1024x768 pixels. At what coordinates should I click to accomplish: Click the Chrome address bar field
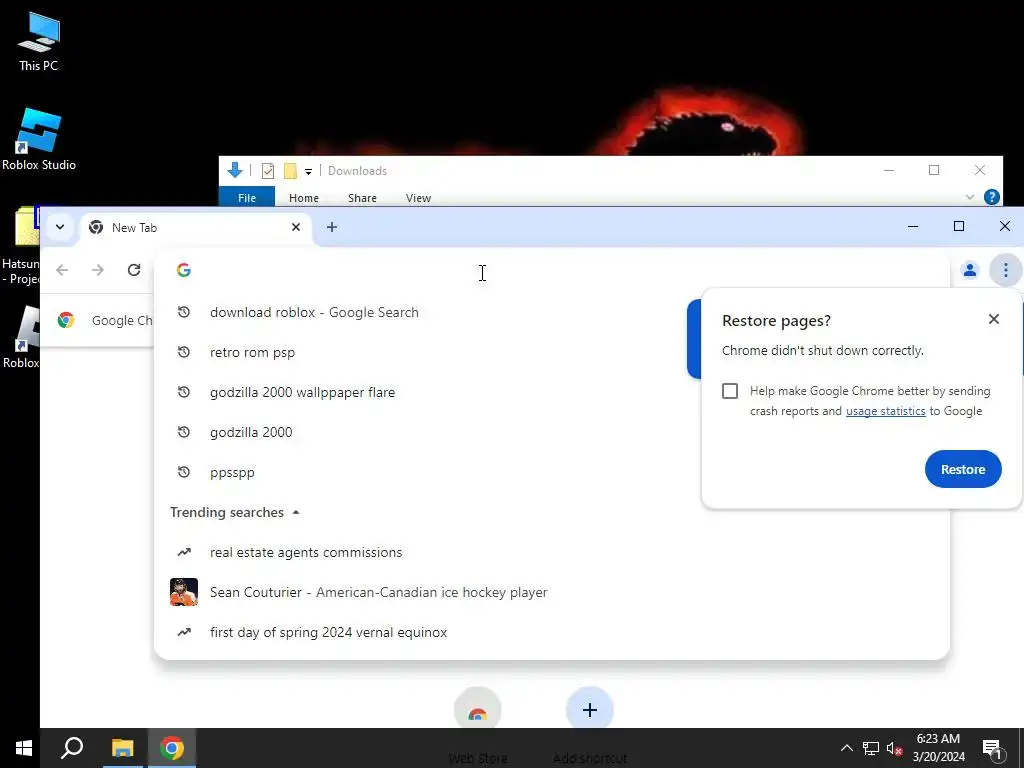pyautogui.click(x=552, y=270)
